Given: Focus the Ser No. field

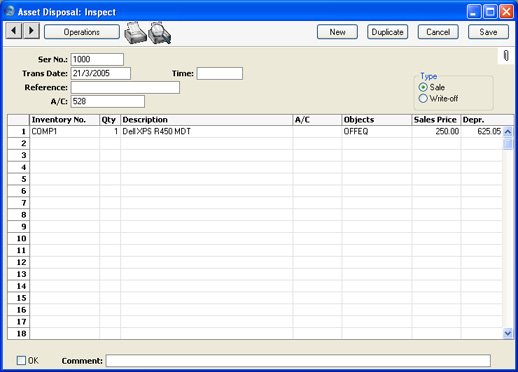Looking at the screenshot, I should tap(97, 59).
